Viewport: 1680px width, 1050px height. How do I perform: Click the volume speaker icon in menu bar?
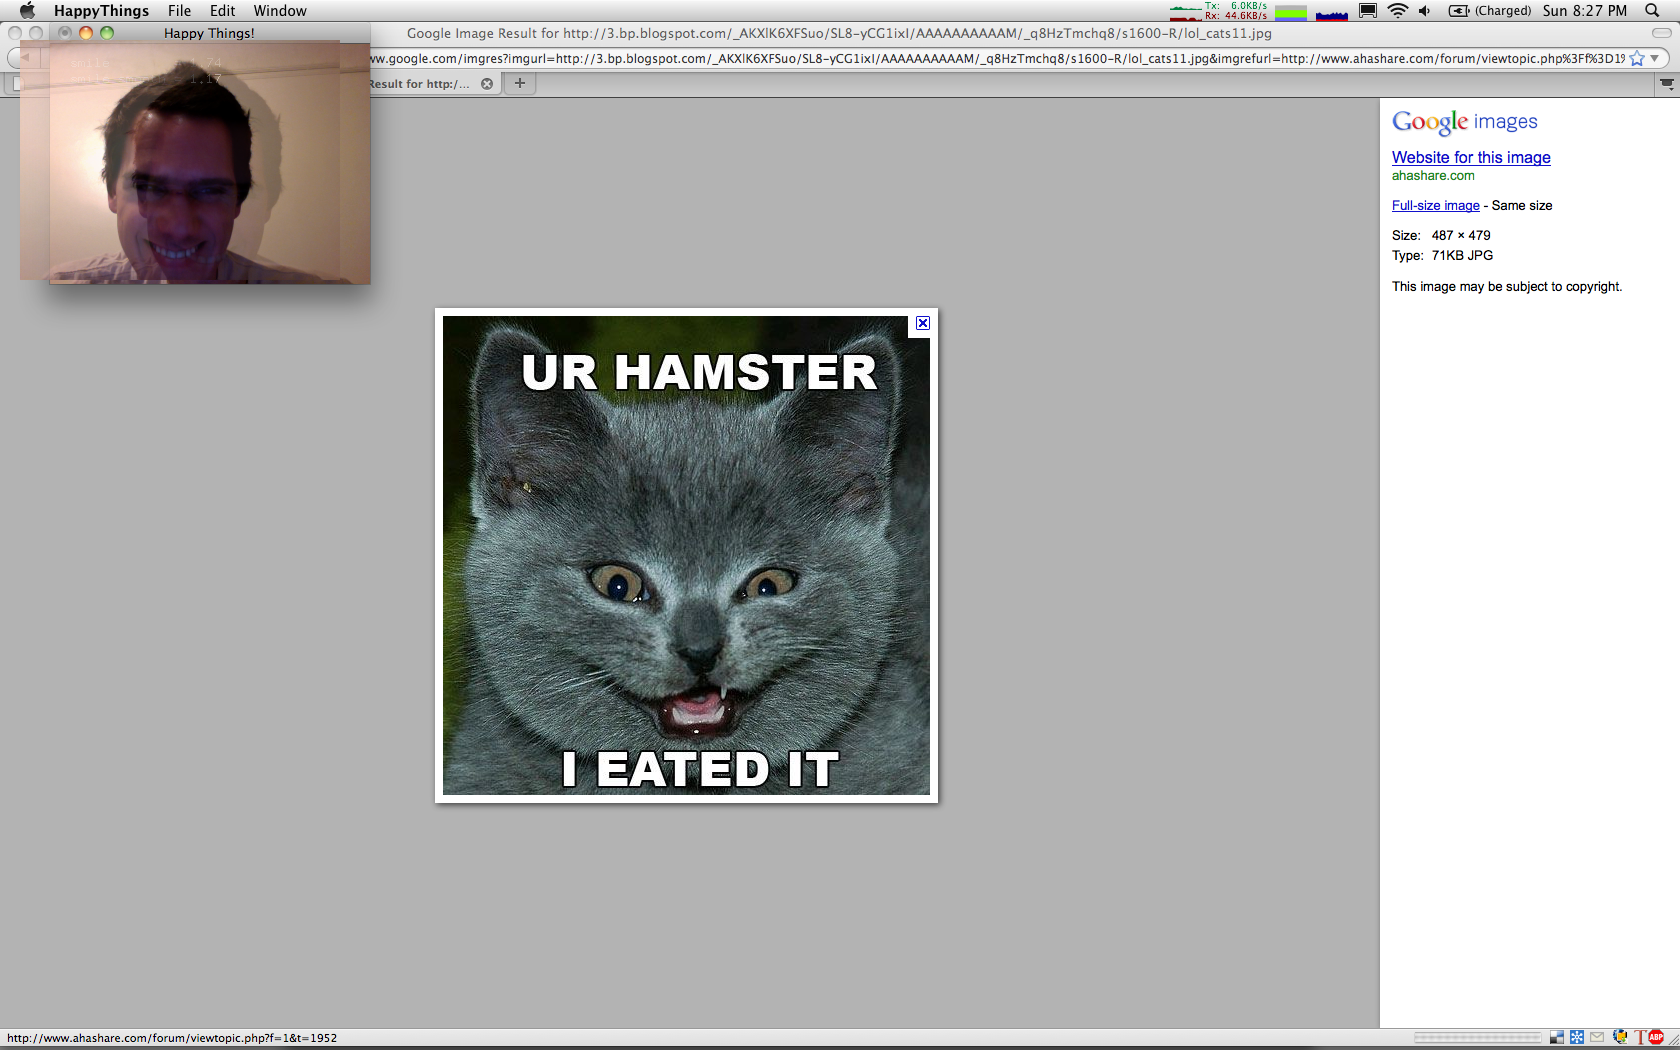tap(1424, 11)
